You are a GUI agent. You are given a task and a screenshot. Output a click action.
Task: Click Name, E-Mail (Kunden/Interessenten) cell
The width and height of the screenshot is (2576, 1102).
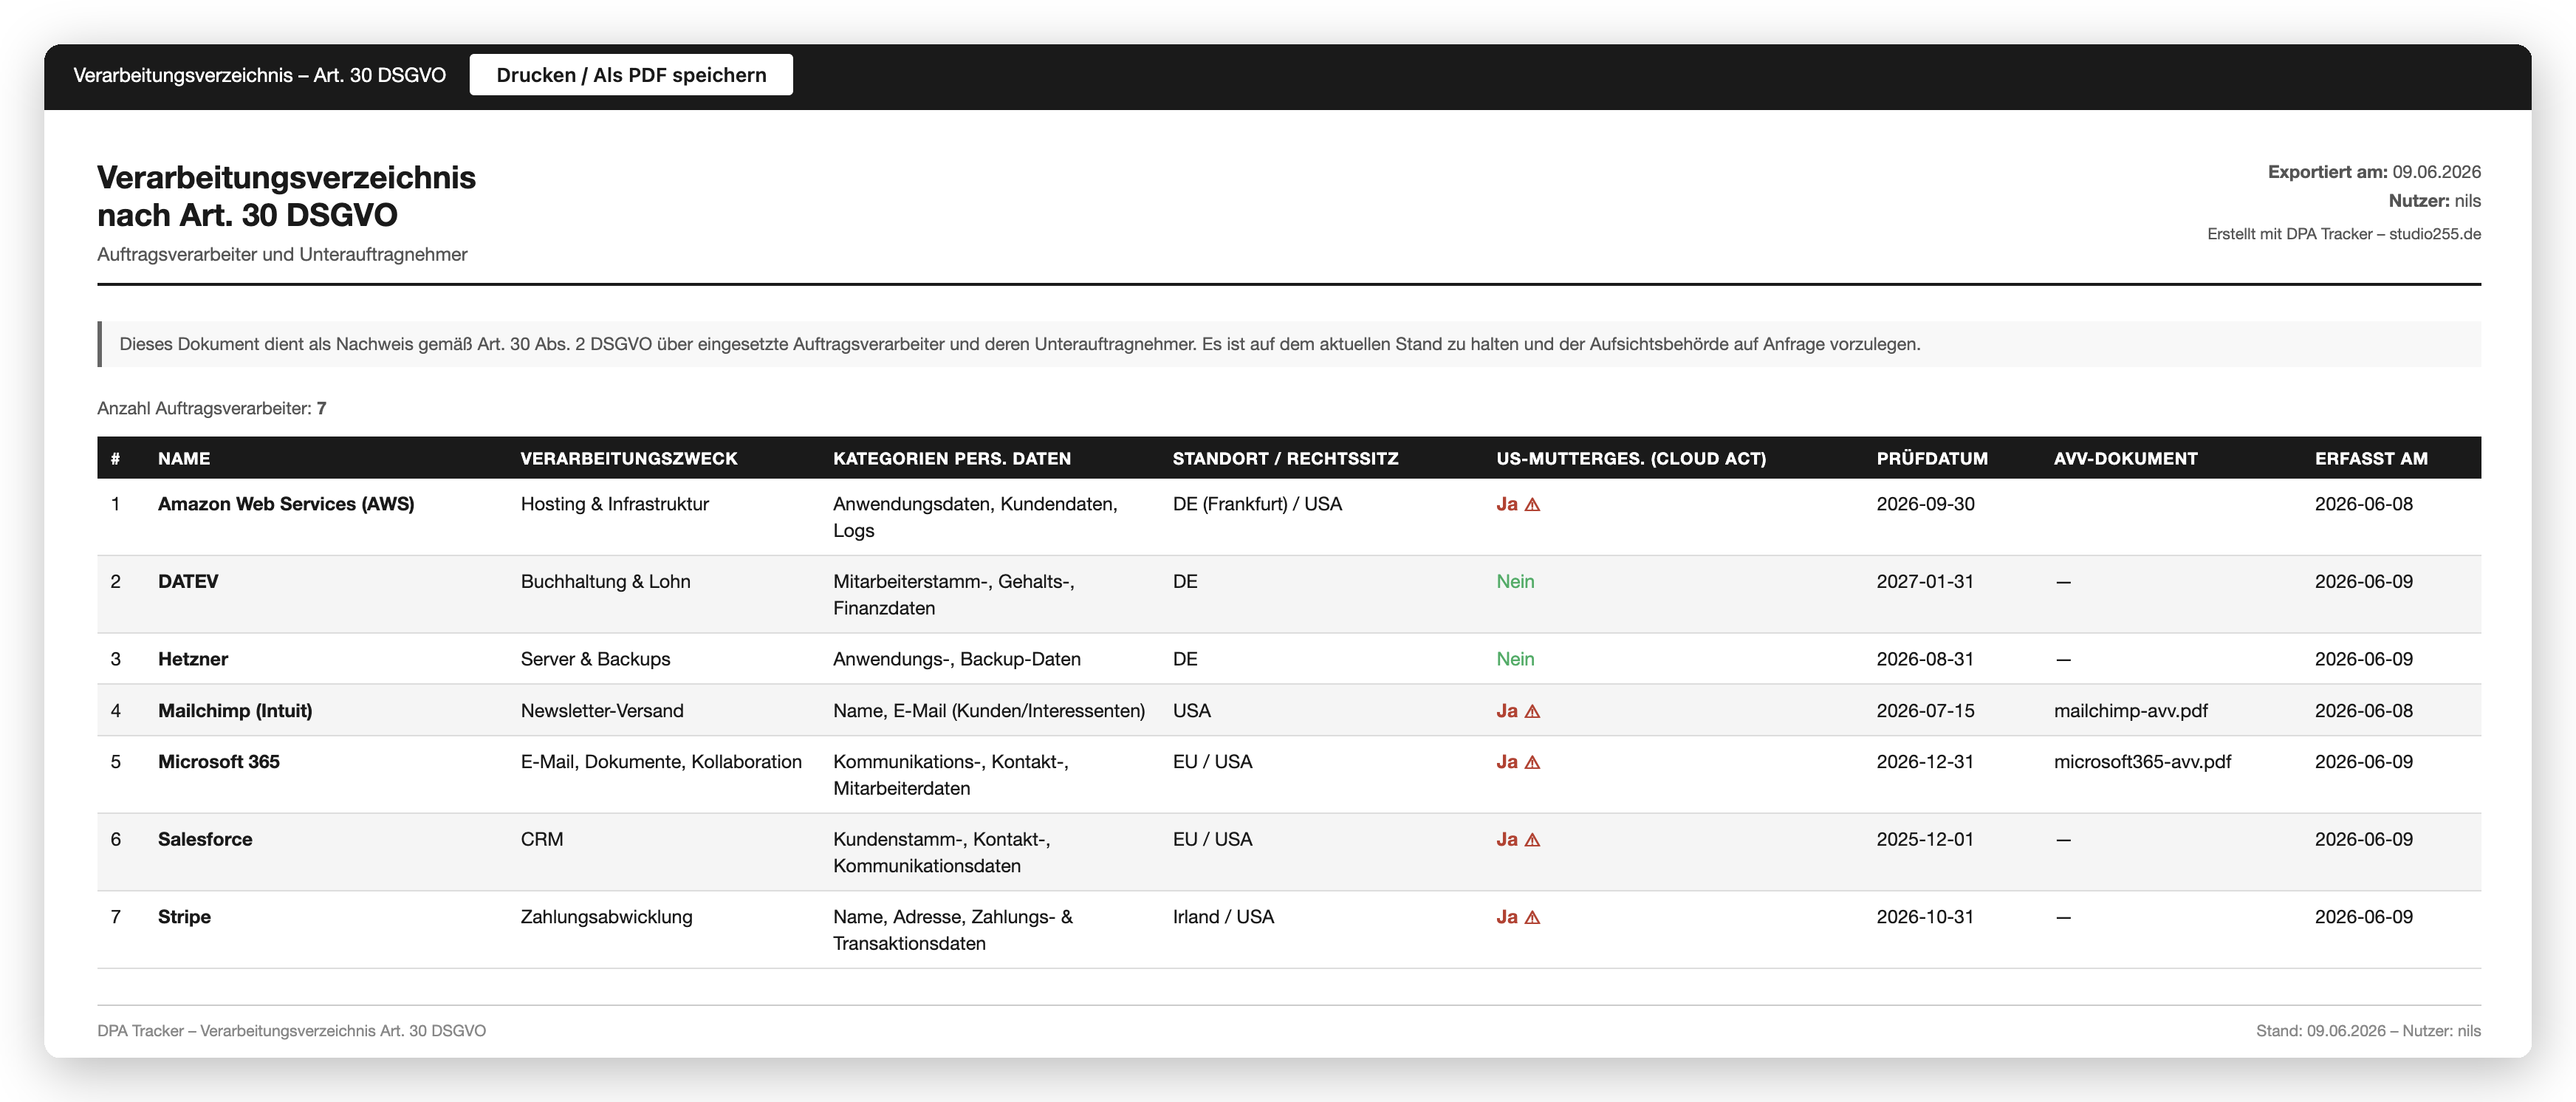coord(989,710)
